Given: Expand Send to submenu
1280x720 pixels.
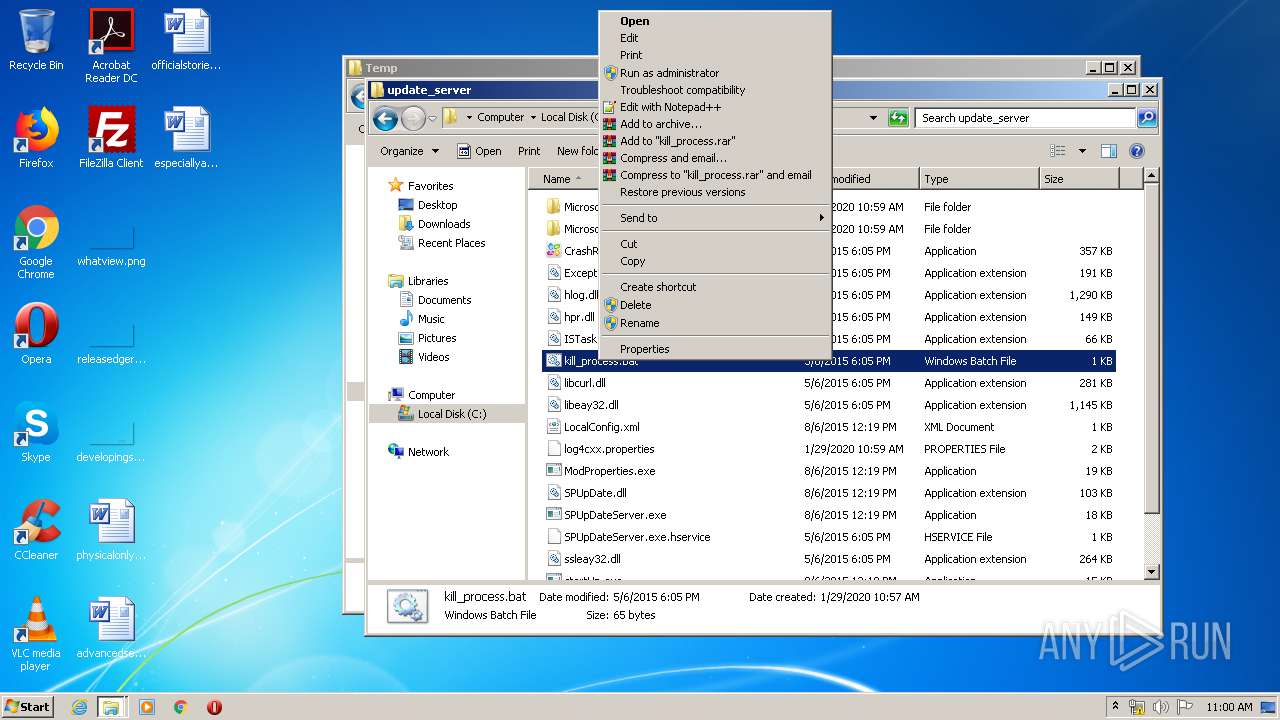Looking at the screenshot, I should [x=715, y=218].
